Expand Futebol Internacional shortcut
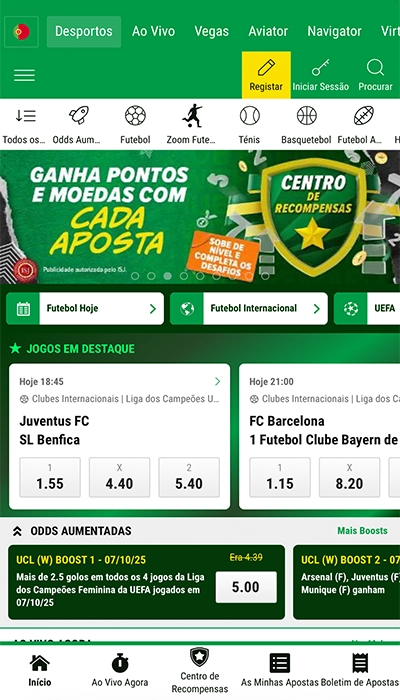This screenshot has width=400, height=700. [x=249, y=308]
